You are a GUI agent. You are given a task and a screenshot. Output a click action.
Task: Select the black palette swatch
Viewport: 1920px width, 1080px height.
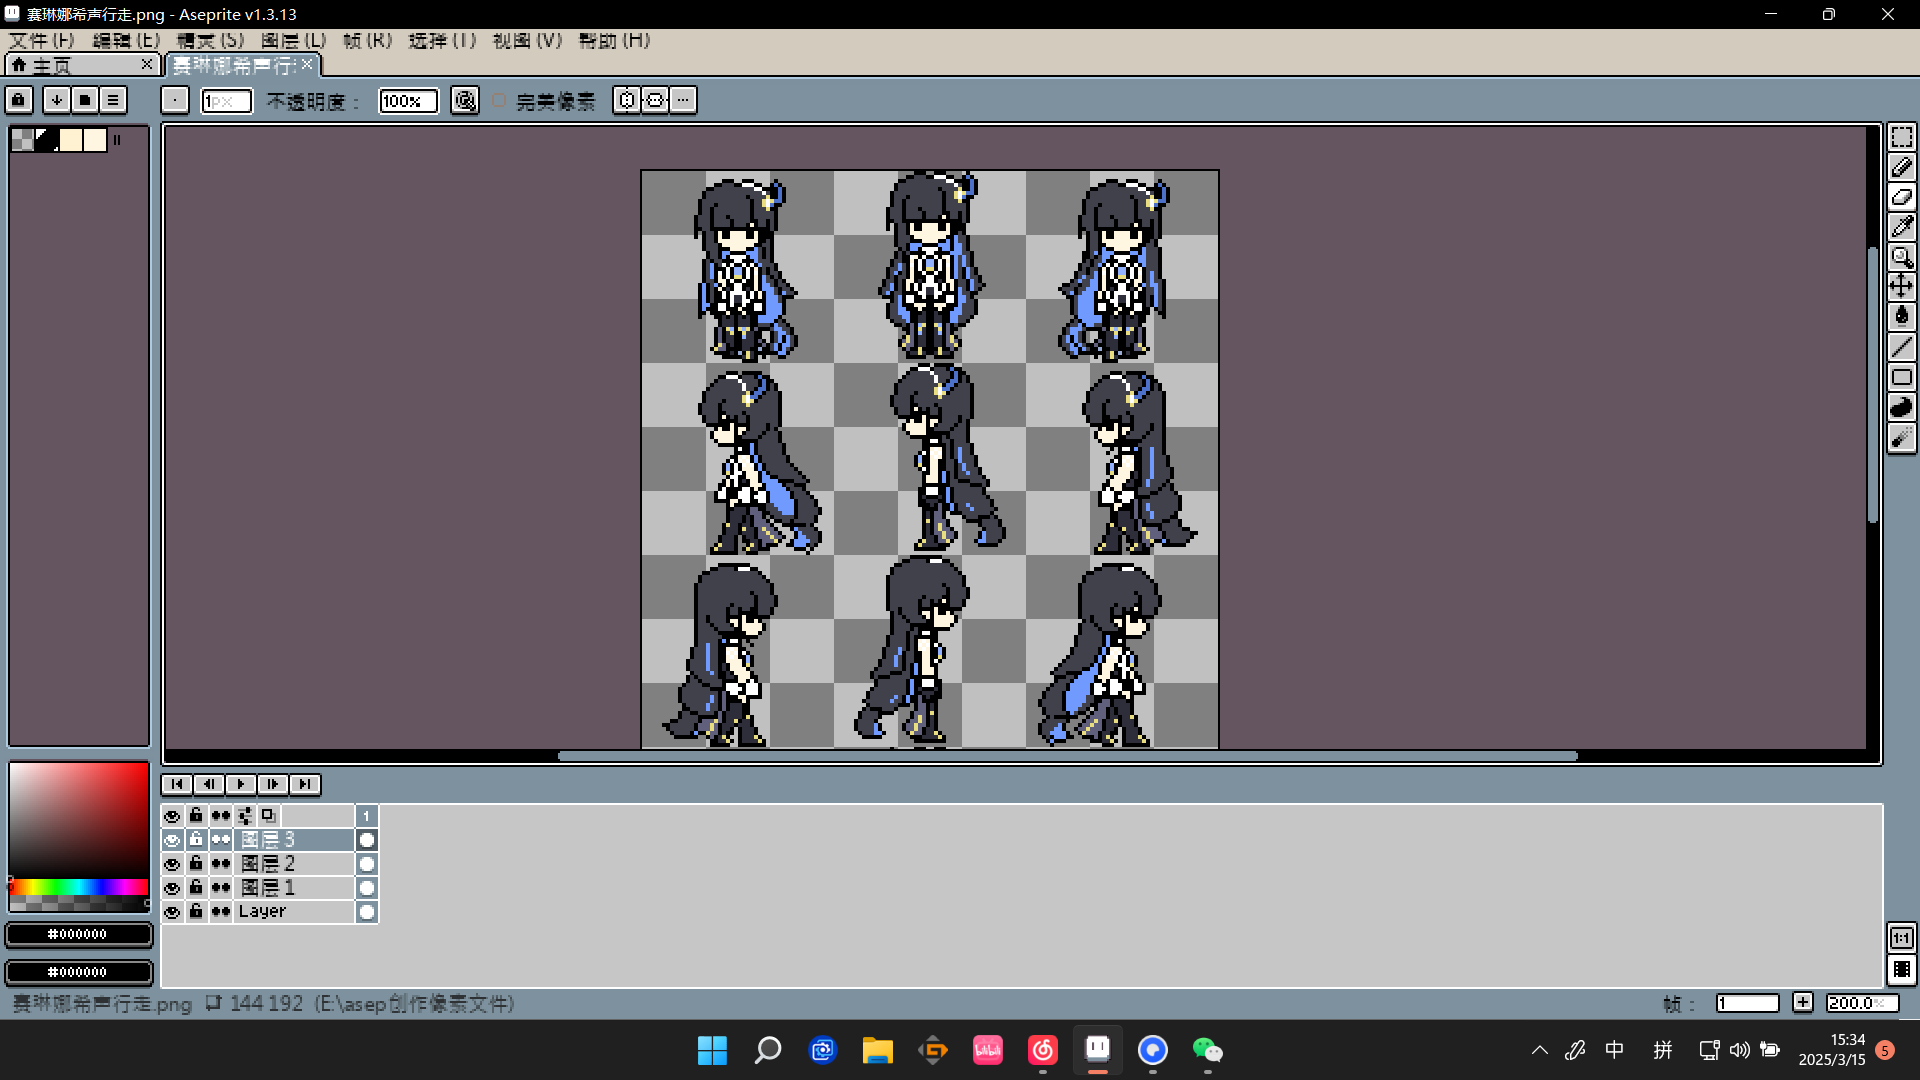coord(46,140)
